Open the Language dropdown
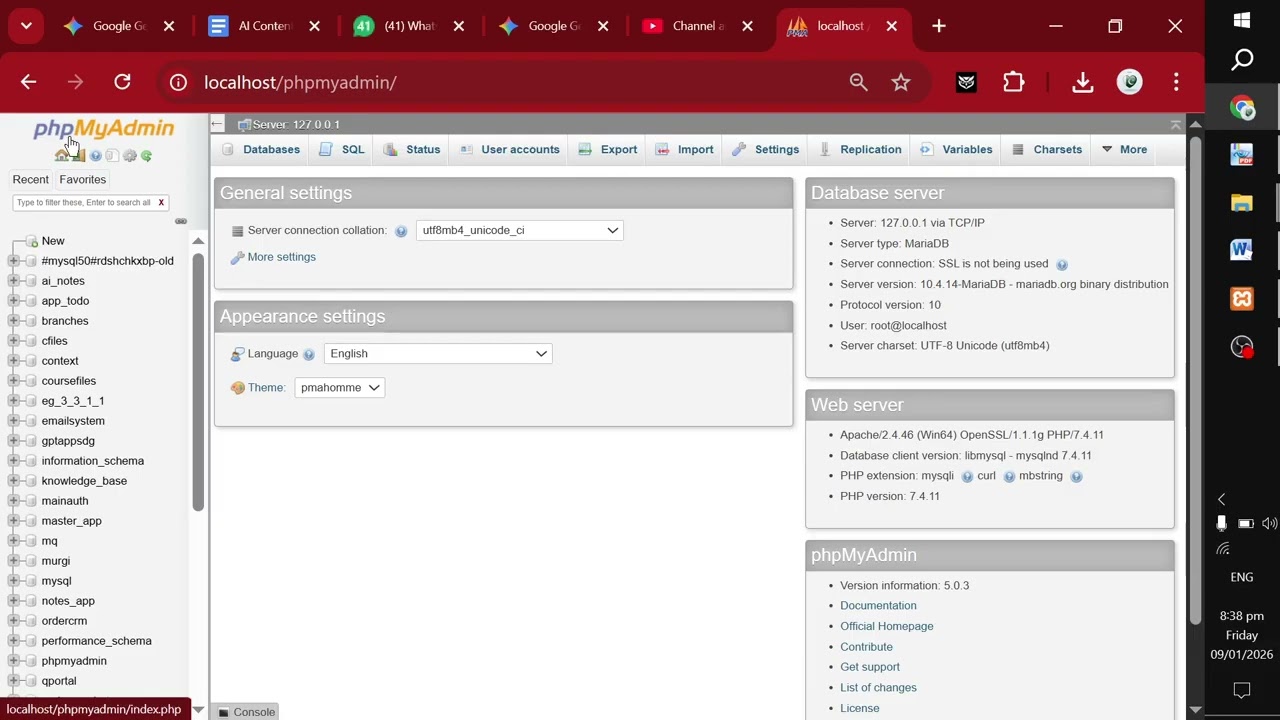The width and height of the screenshot is (1280, 720). 437,354
